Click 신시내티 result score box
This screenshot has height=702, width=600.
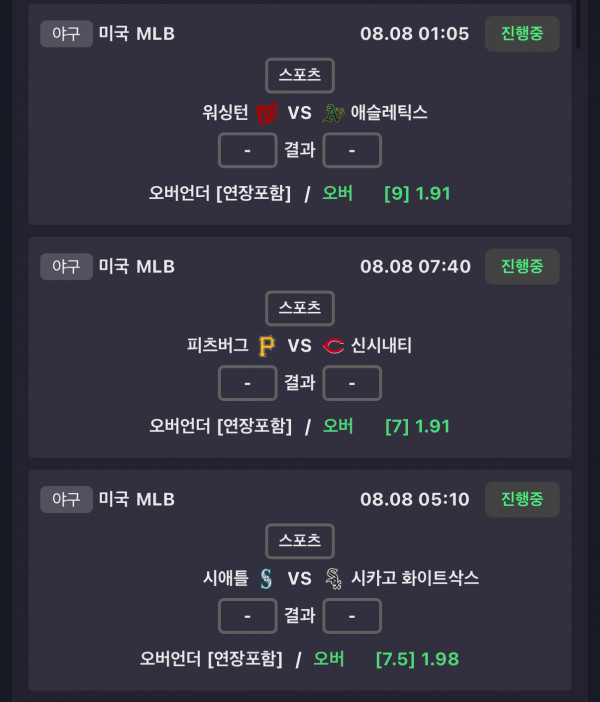tap(352, 383)
